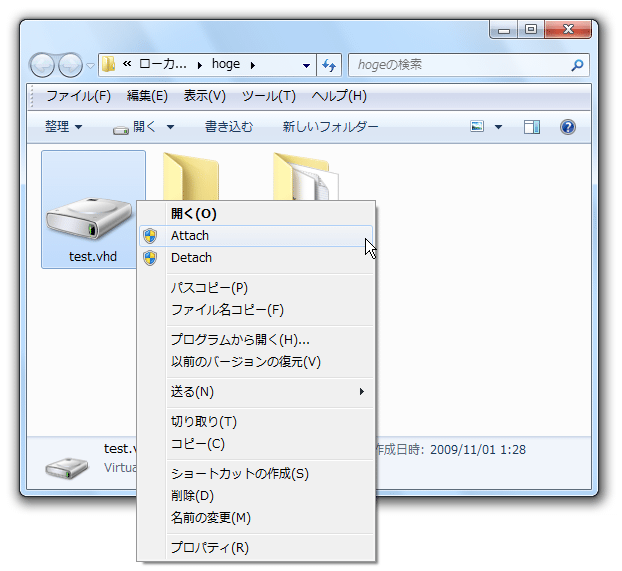Expand the address bar history dropdown
Viewport: 622px width, 571px height.
click(x=306, y=65)
